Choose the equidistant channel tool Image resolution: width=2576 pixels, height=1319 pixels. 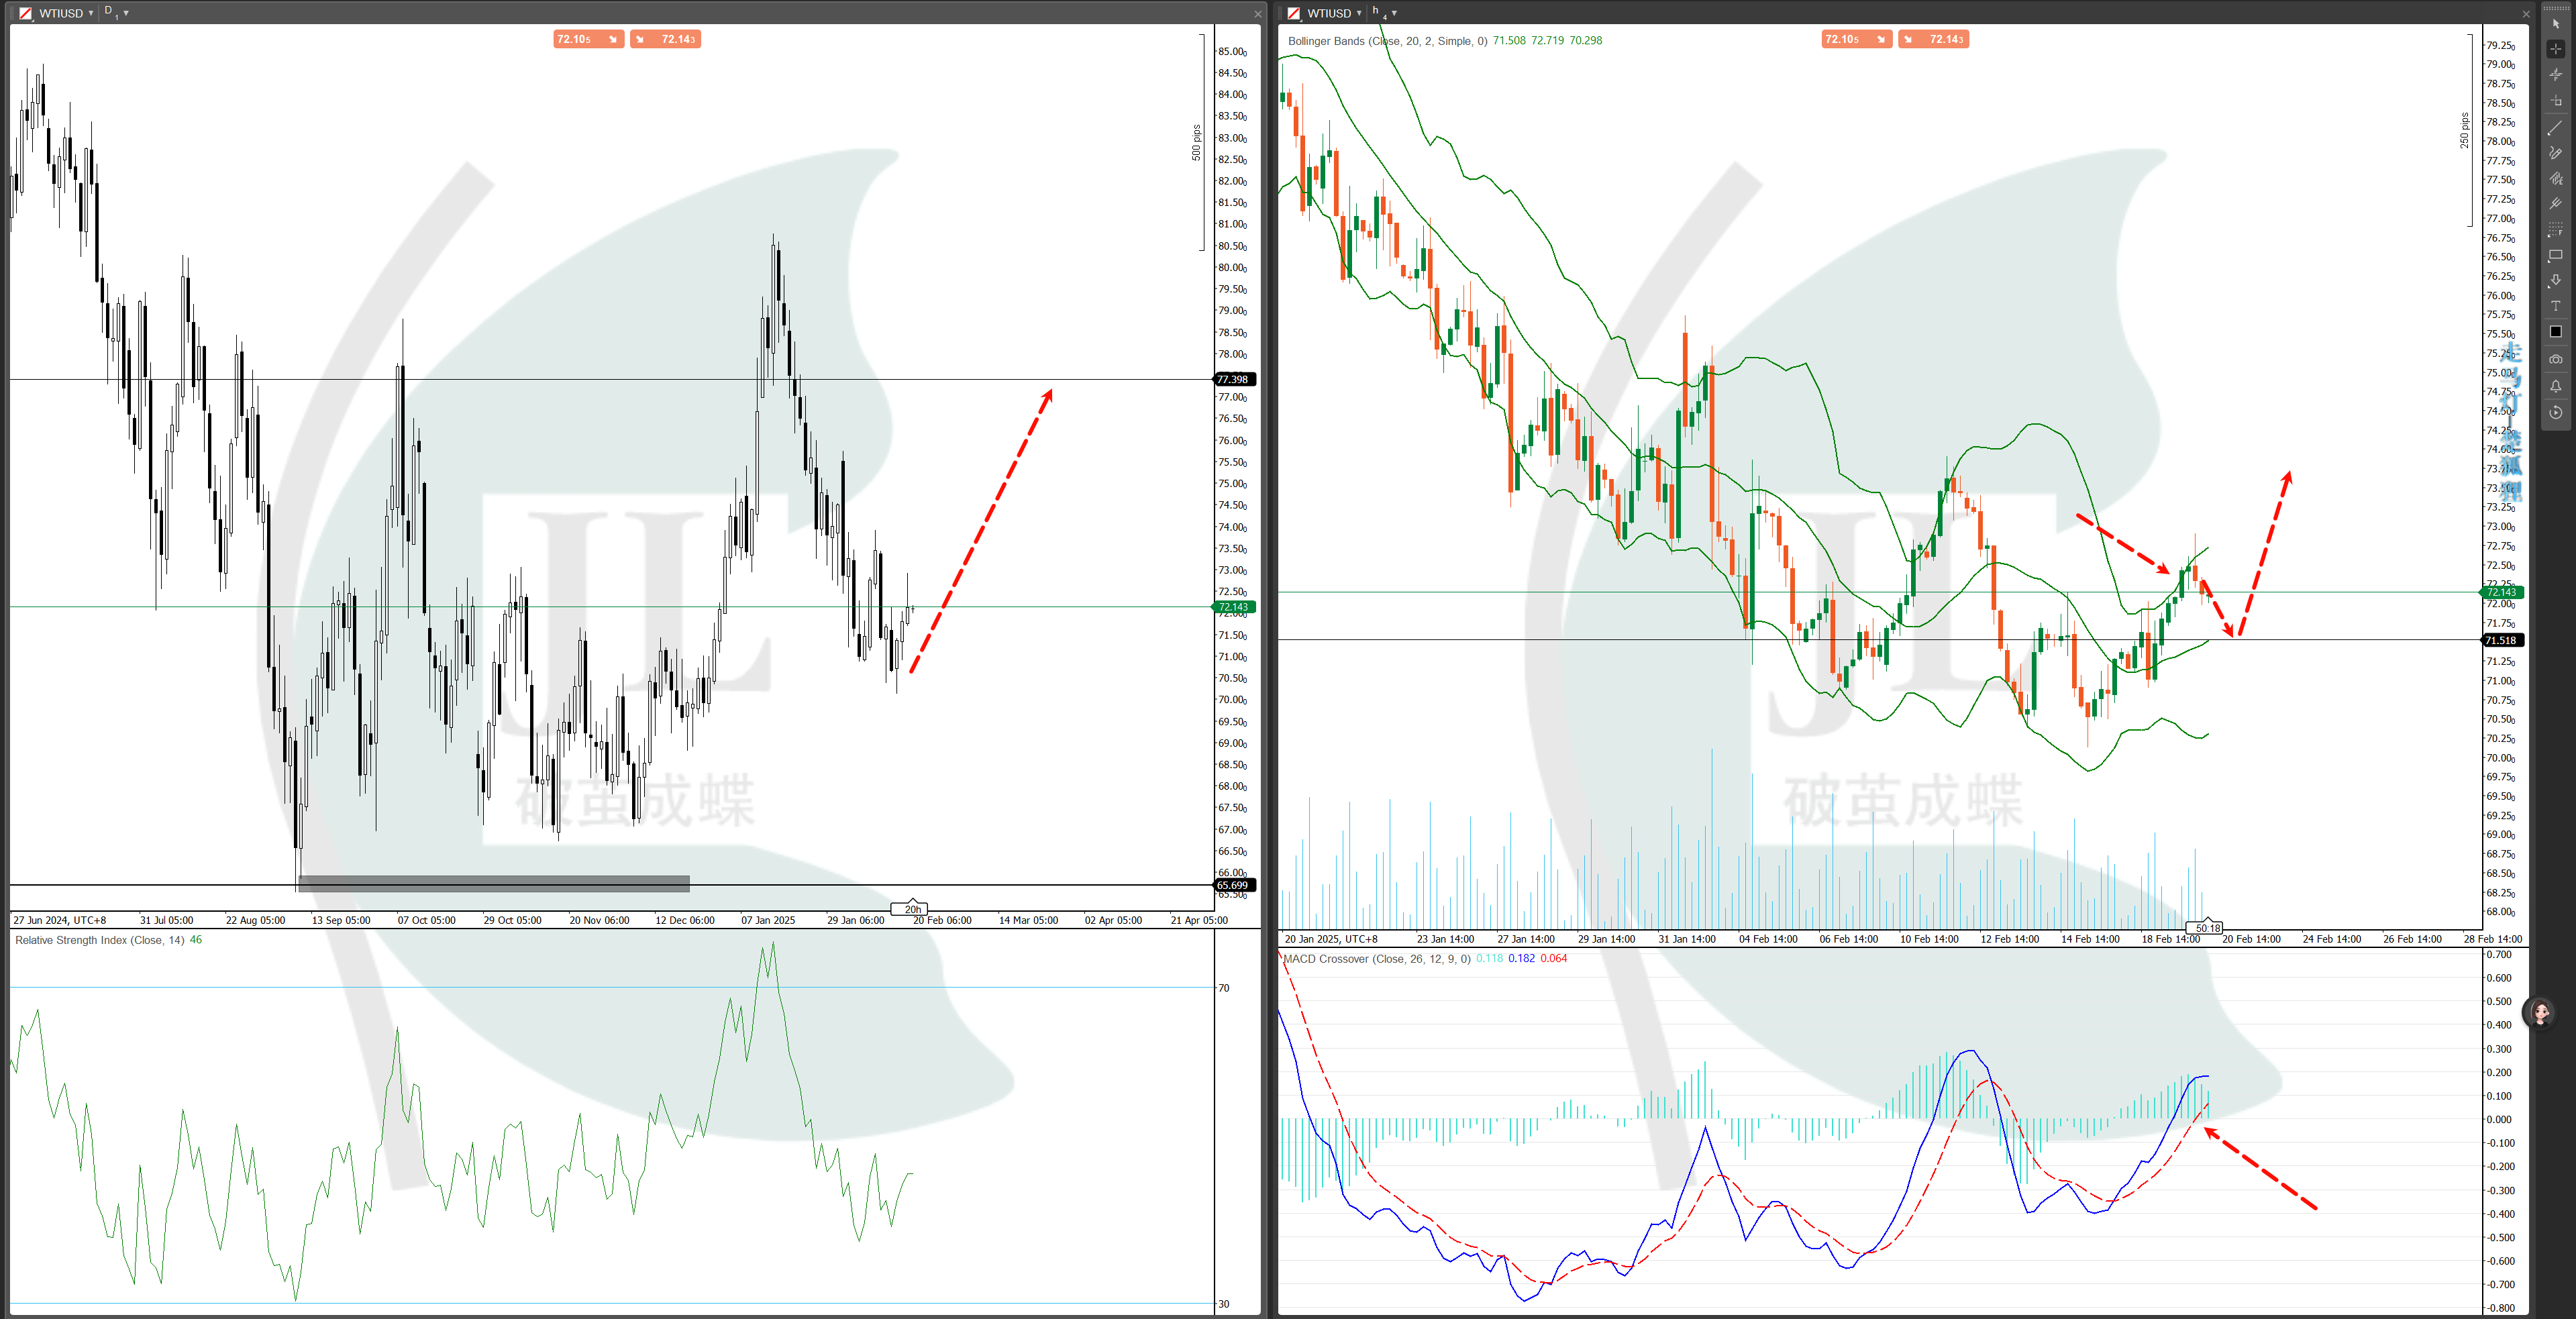(x=2555, y=178)
